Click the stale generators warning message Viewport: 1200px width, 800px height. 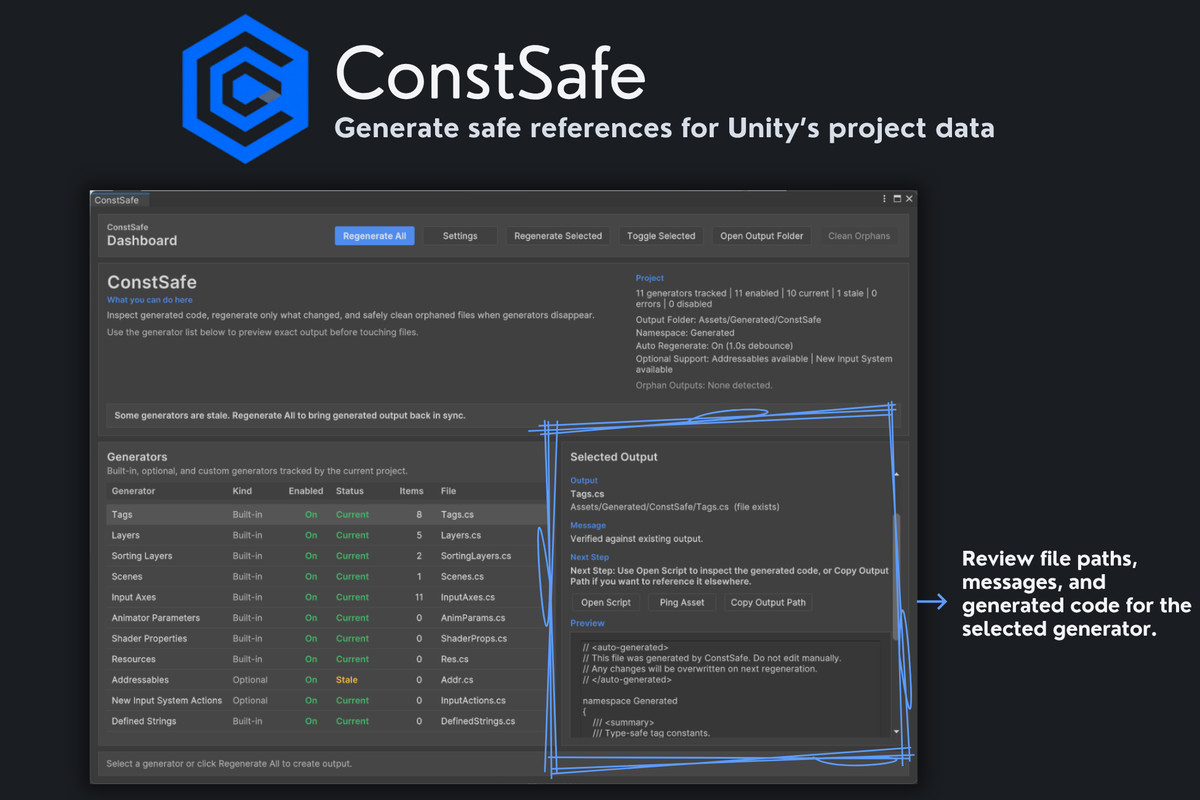coord(290,415)
